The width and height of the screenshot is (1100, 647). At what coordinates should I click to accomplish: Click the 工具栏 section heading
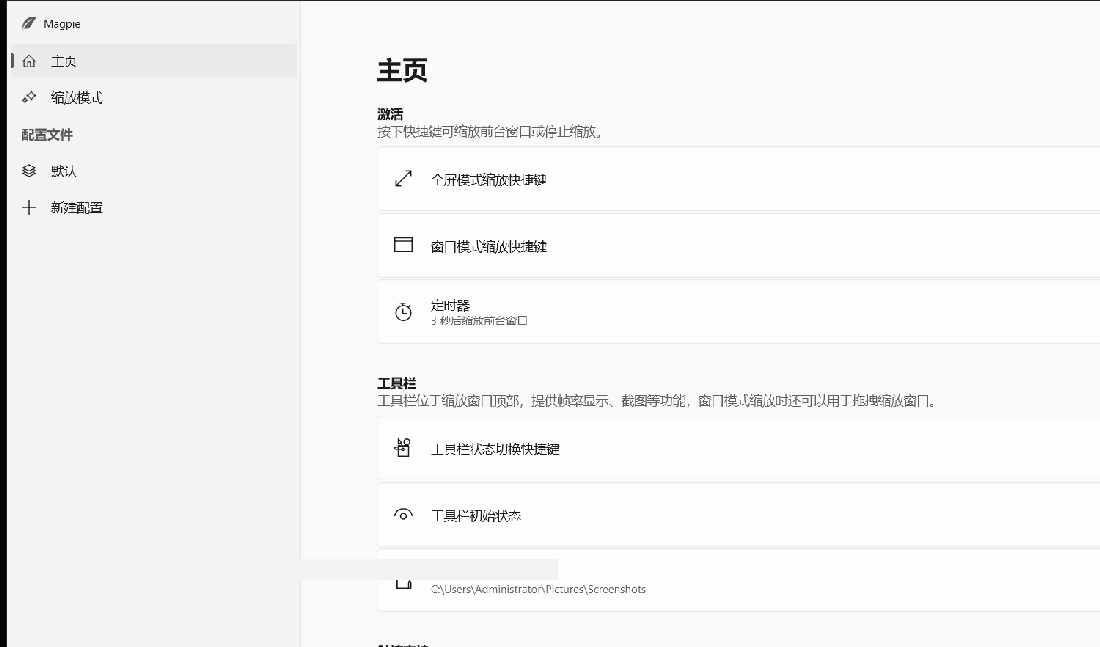pos(396,383)
